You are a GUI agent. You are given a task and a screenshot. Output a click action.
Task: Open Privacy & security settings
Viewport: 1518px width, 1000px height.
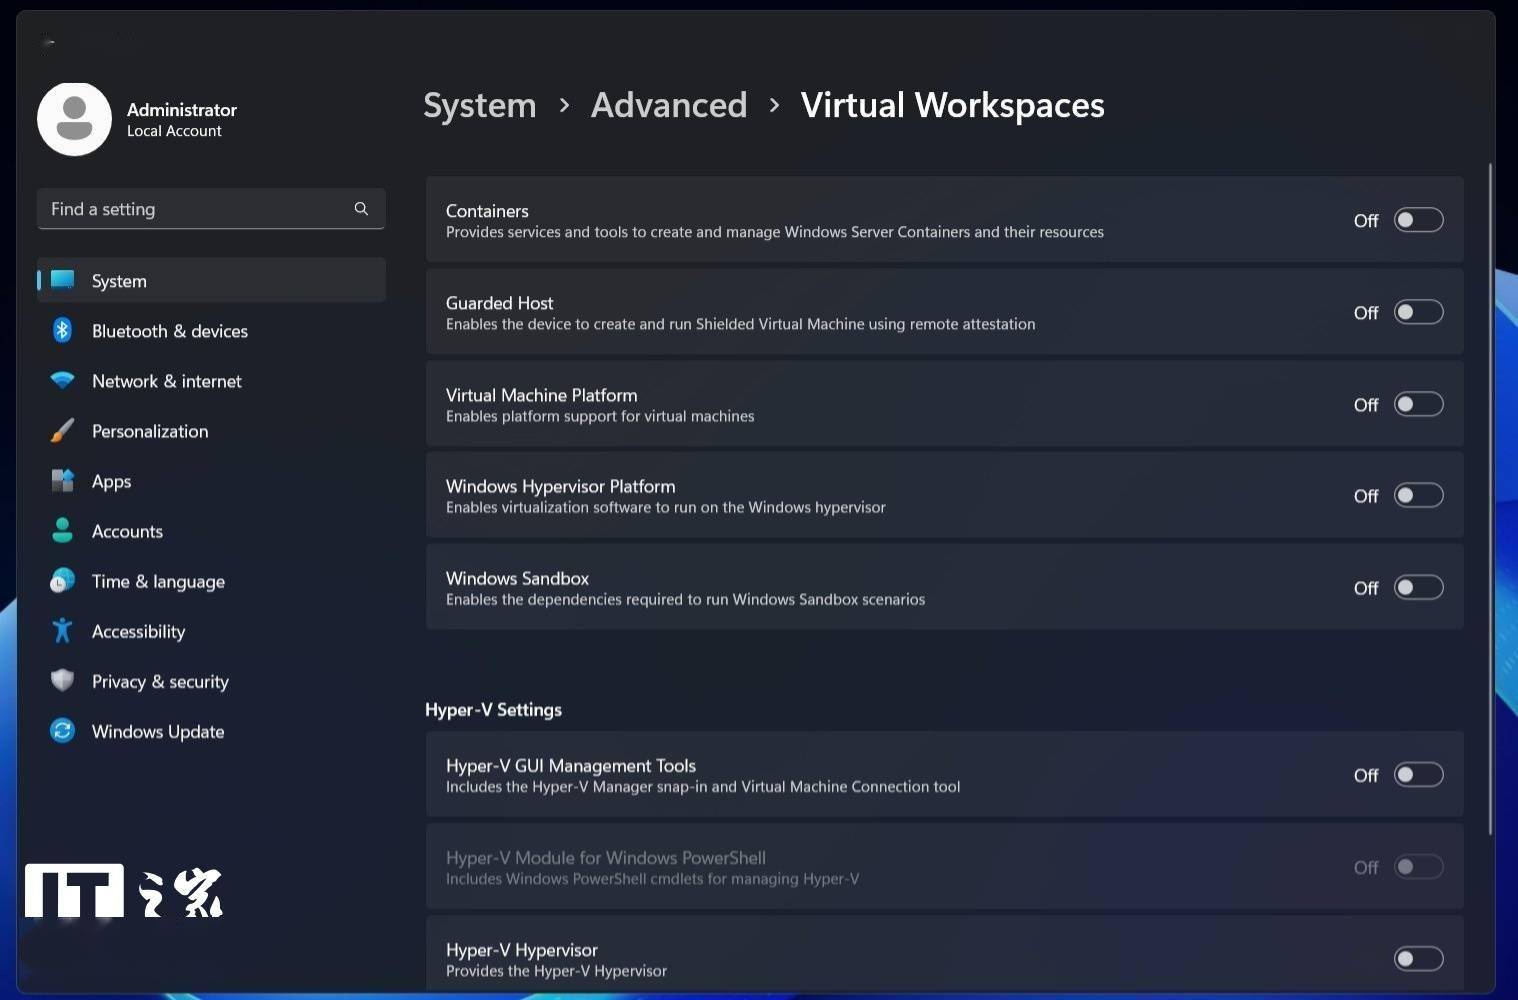211,680
